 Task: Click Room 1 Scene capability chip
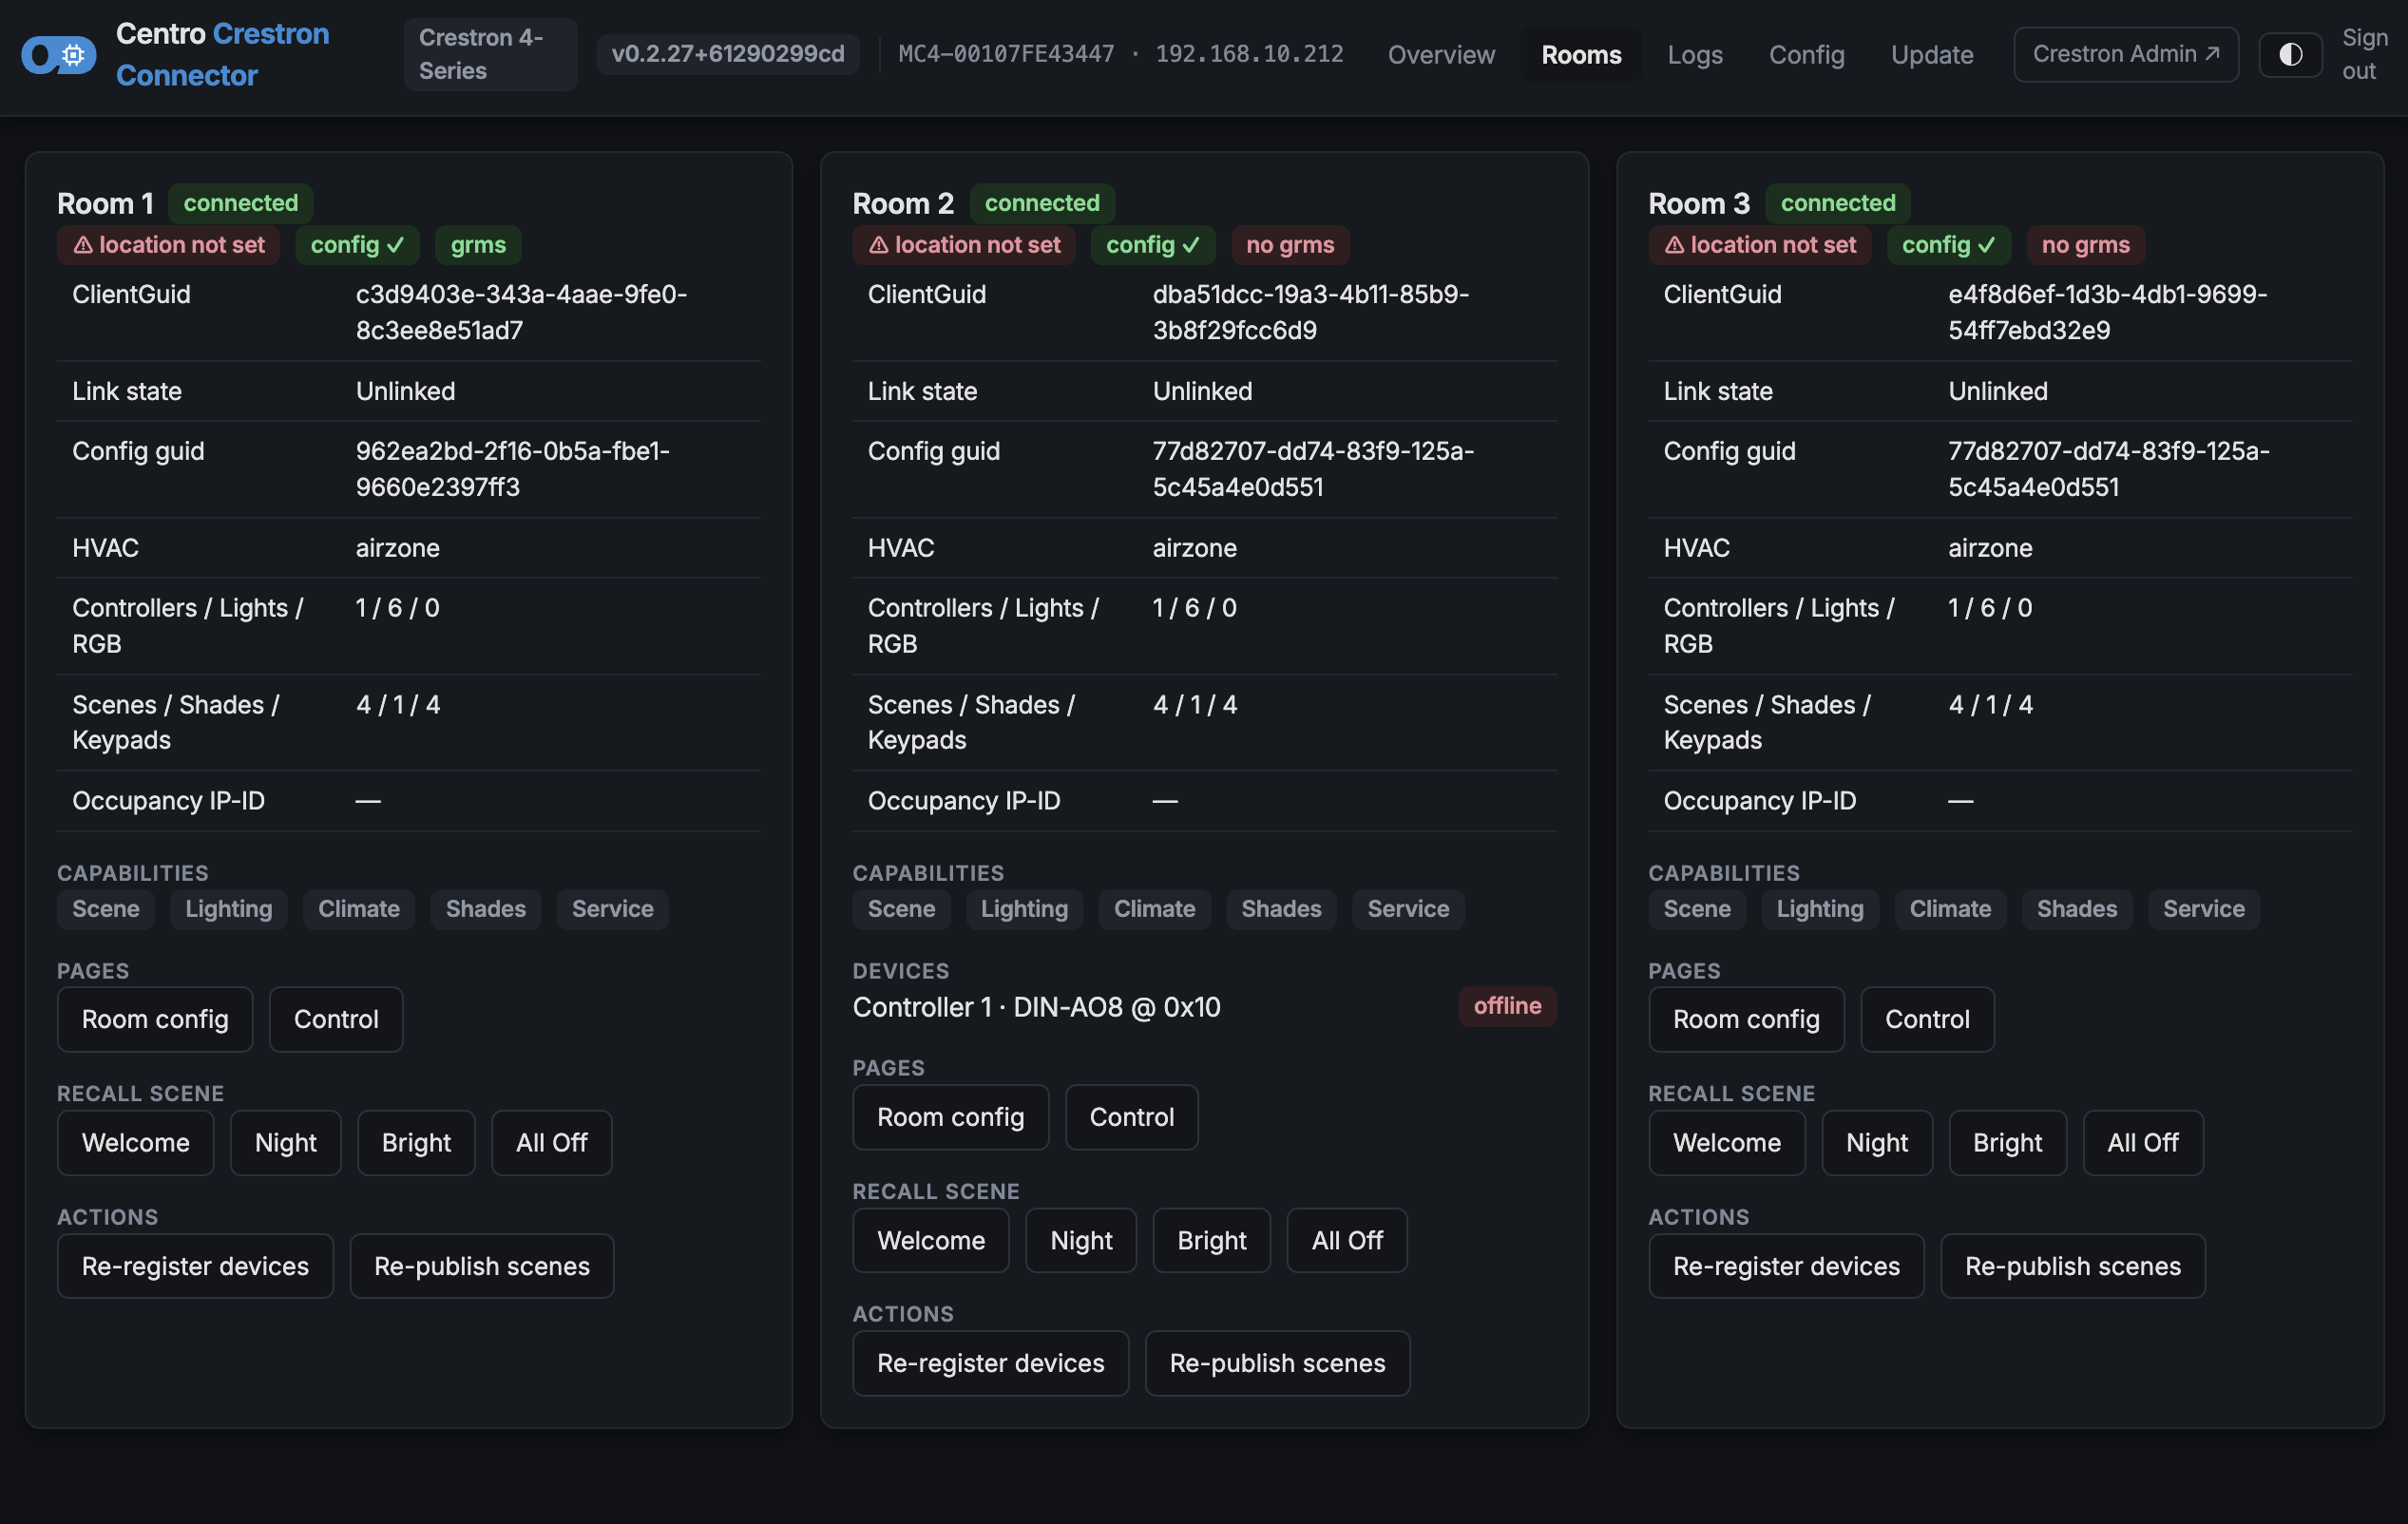tap(106, 909)
